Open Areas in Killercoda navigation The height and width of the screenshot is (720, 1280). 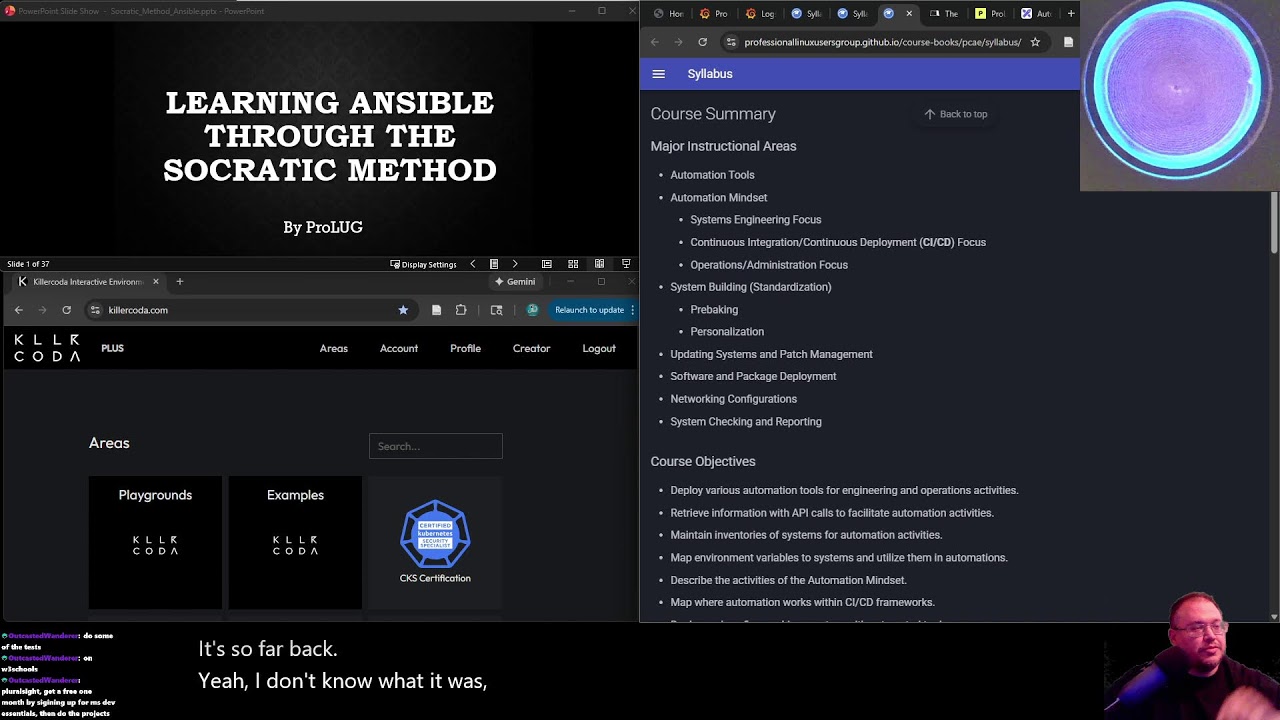(334, 348)
